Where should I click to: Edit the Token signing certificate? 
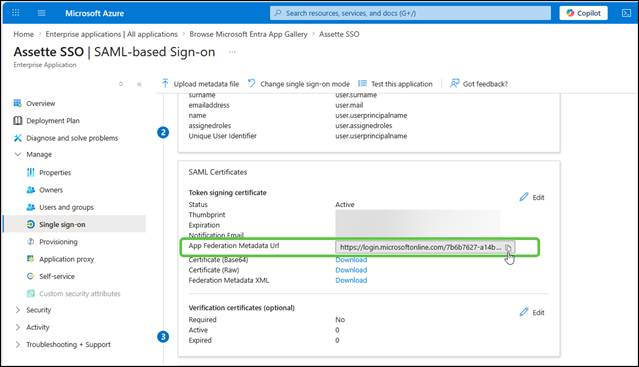532,197
